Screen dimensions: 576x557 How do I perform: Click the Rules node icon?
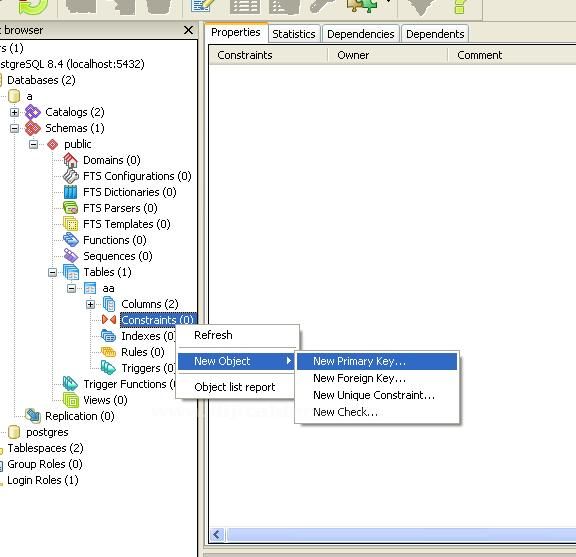[109, 352]
